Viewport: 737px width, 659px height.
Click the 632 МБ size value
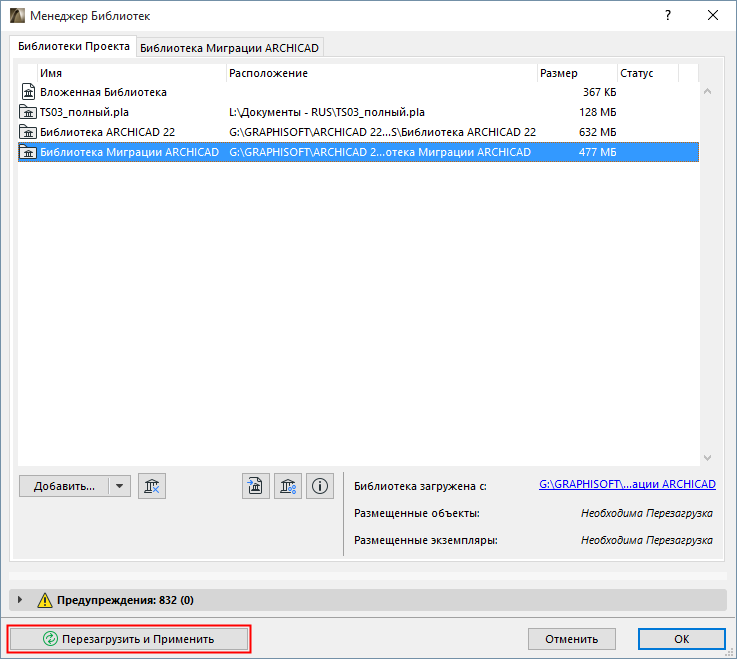tap(597, 132)
